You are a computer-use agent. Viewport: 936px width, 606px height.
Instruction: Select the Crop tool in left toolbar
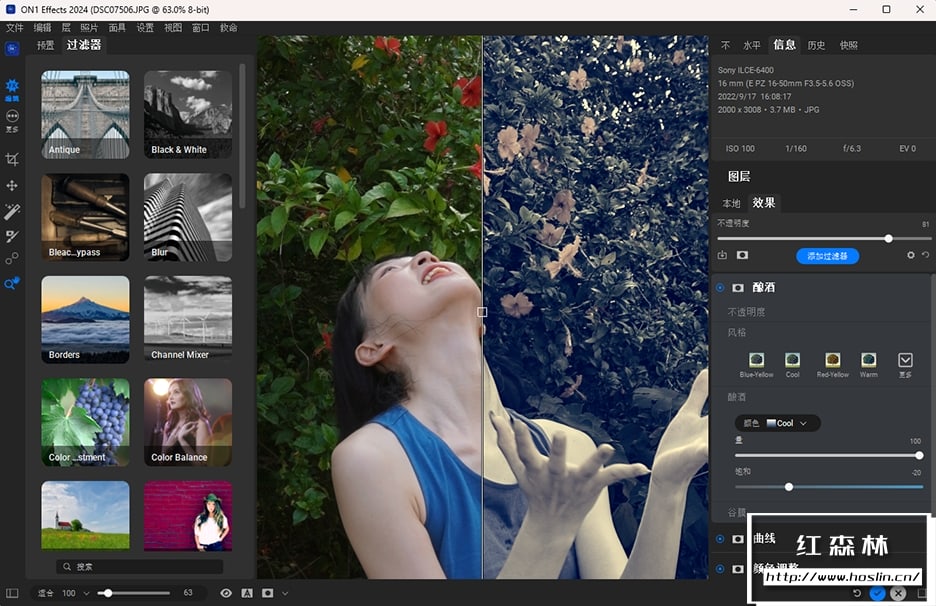pyautogui.click(x=12, y=159)
